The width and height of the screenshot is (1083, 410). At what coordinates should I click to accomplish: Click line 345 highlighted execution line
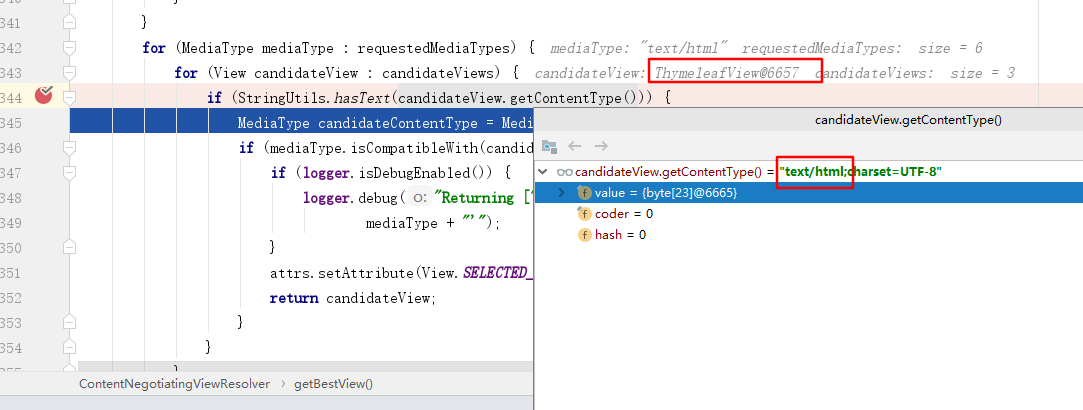300,123
